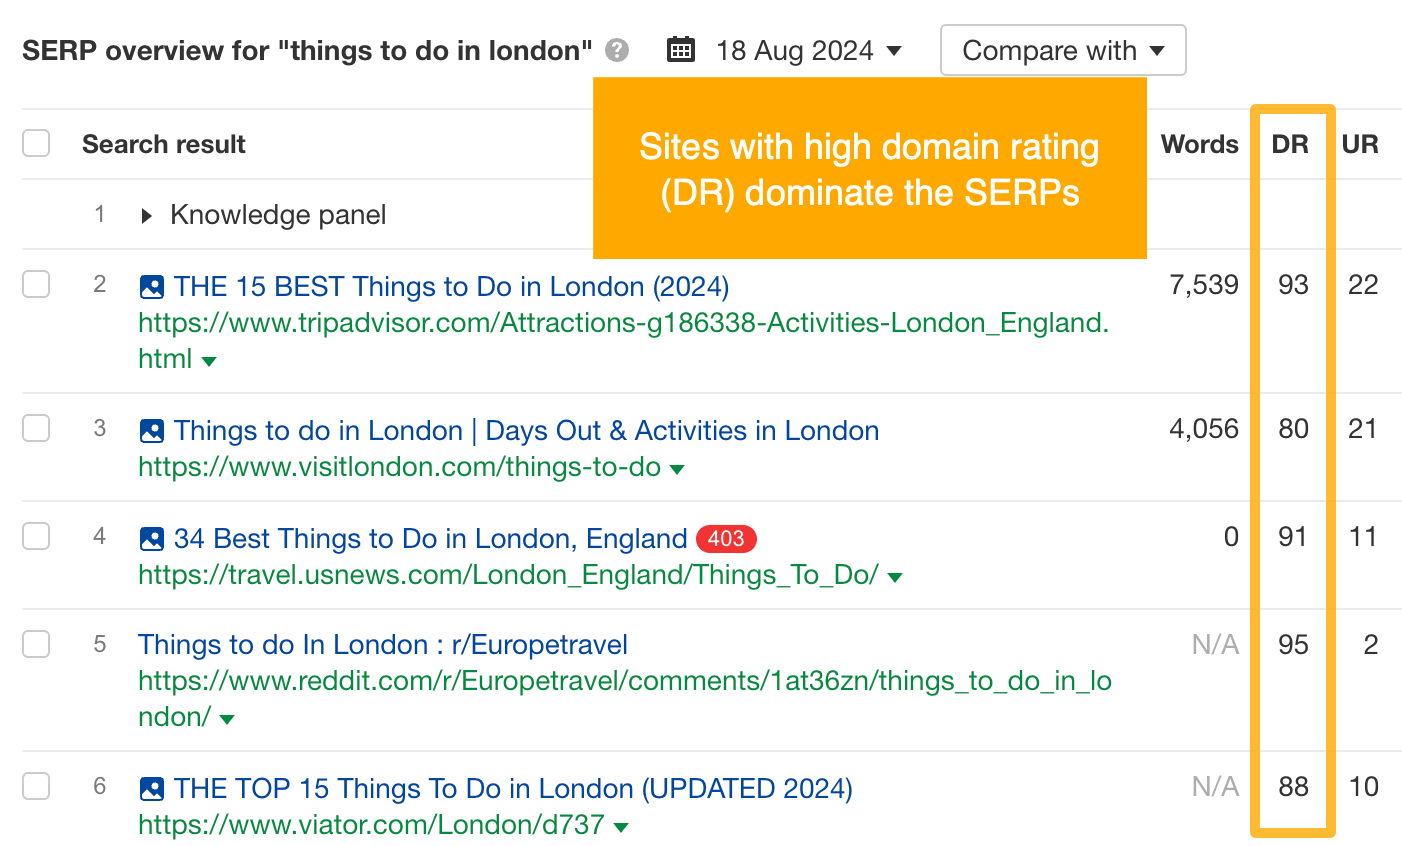The image size is (1402, 846).
Task: Click the help icon beside the SERP overview title
Action: [617, 50]
